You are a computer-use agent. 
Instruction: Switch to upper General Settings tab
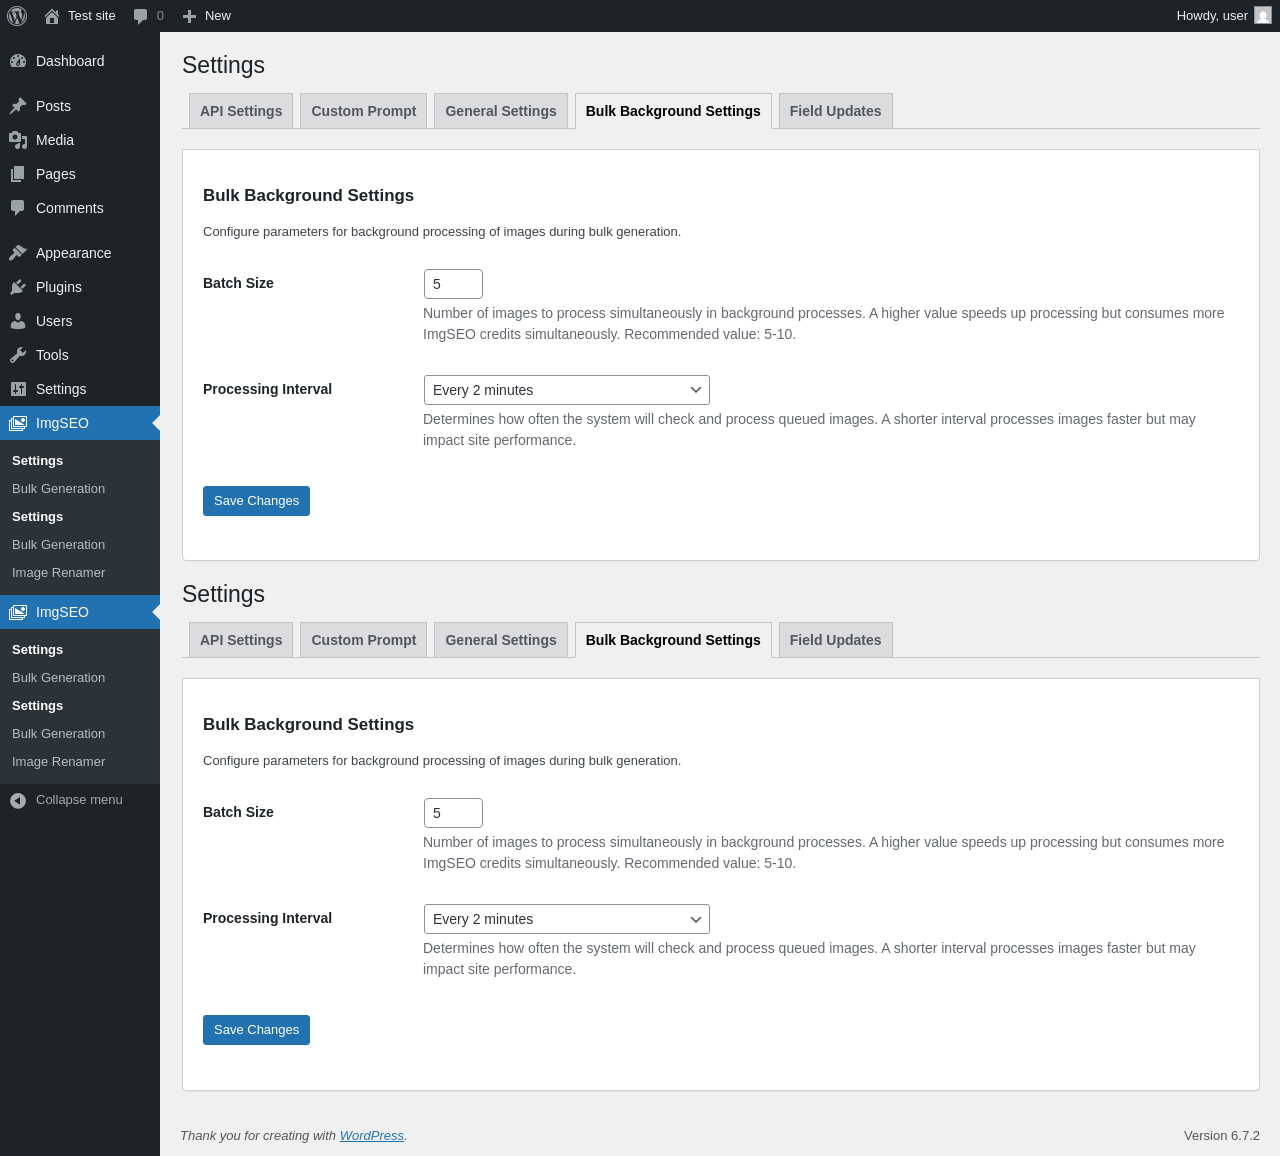click(x=501, y=111)
